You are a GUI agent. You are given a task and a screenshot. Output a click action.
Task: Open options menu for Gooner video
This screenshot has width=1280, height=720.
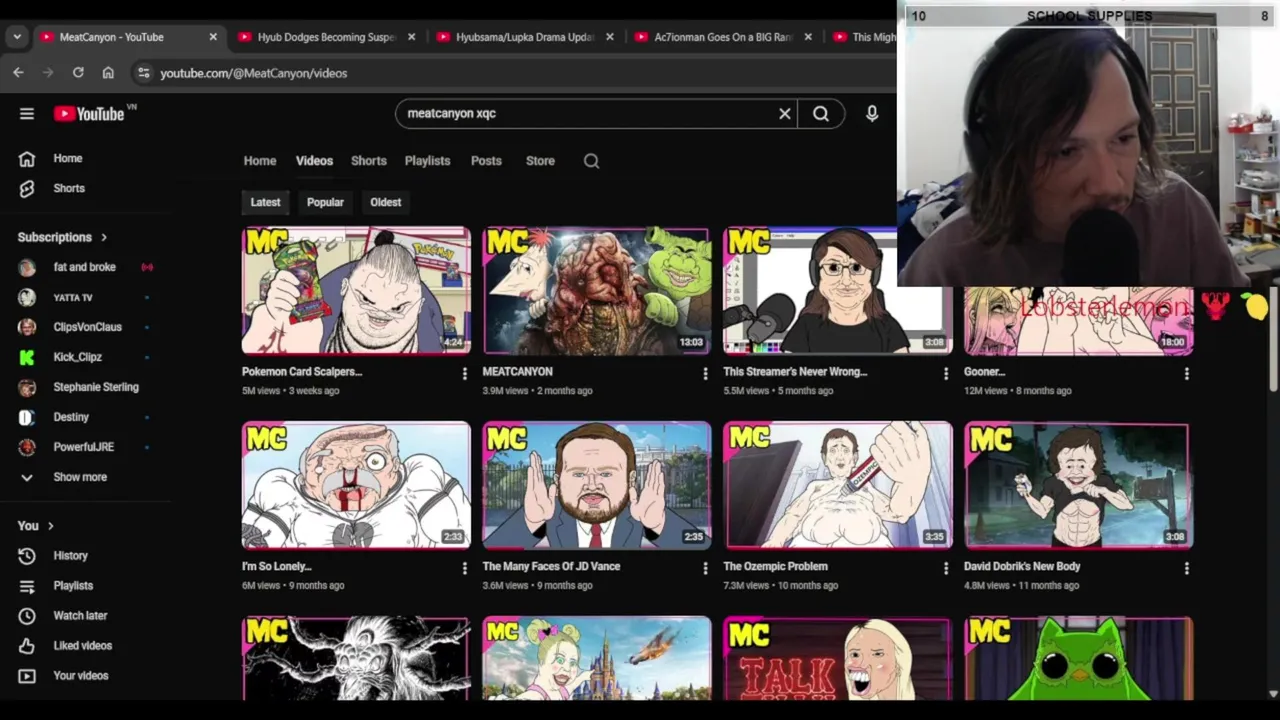click(1187, 373)
